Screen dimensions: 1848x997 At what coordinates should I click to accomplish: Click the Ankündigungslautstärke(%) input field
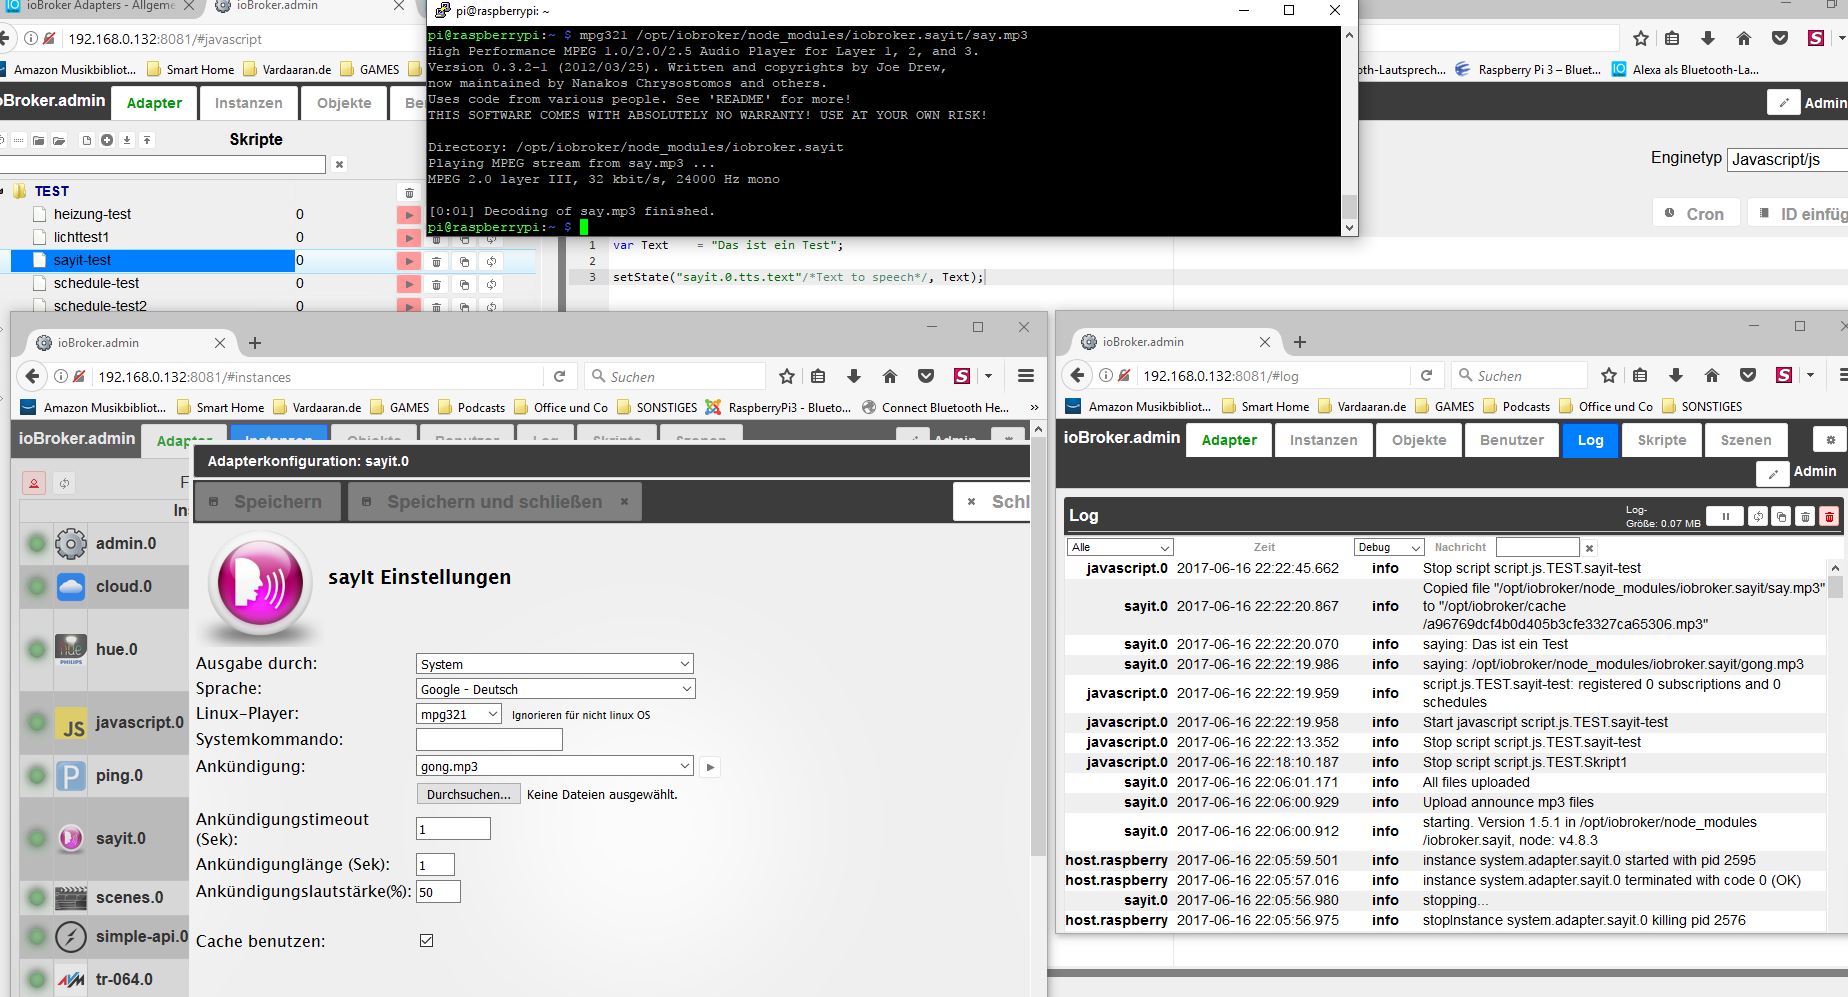tap(438, 892)
